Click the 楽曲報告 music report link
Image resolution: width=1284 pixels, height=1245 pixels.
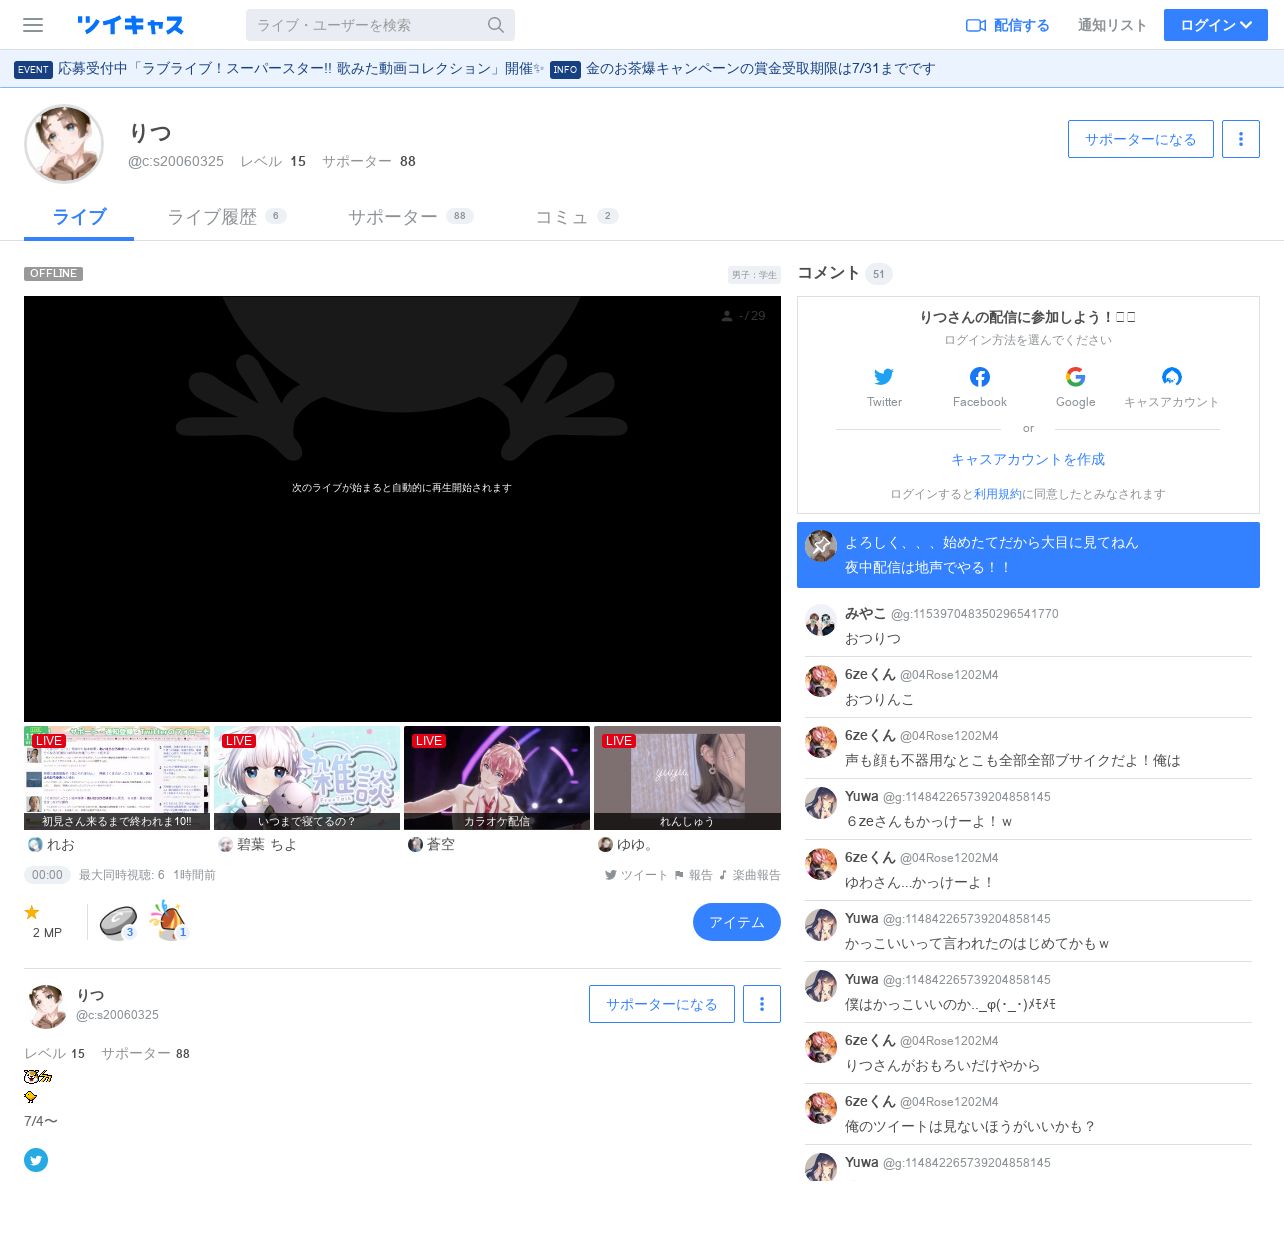pos(749,875)
